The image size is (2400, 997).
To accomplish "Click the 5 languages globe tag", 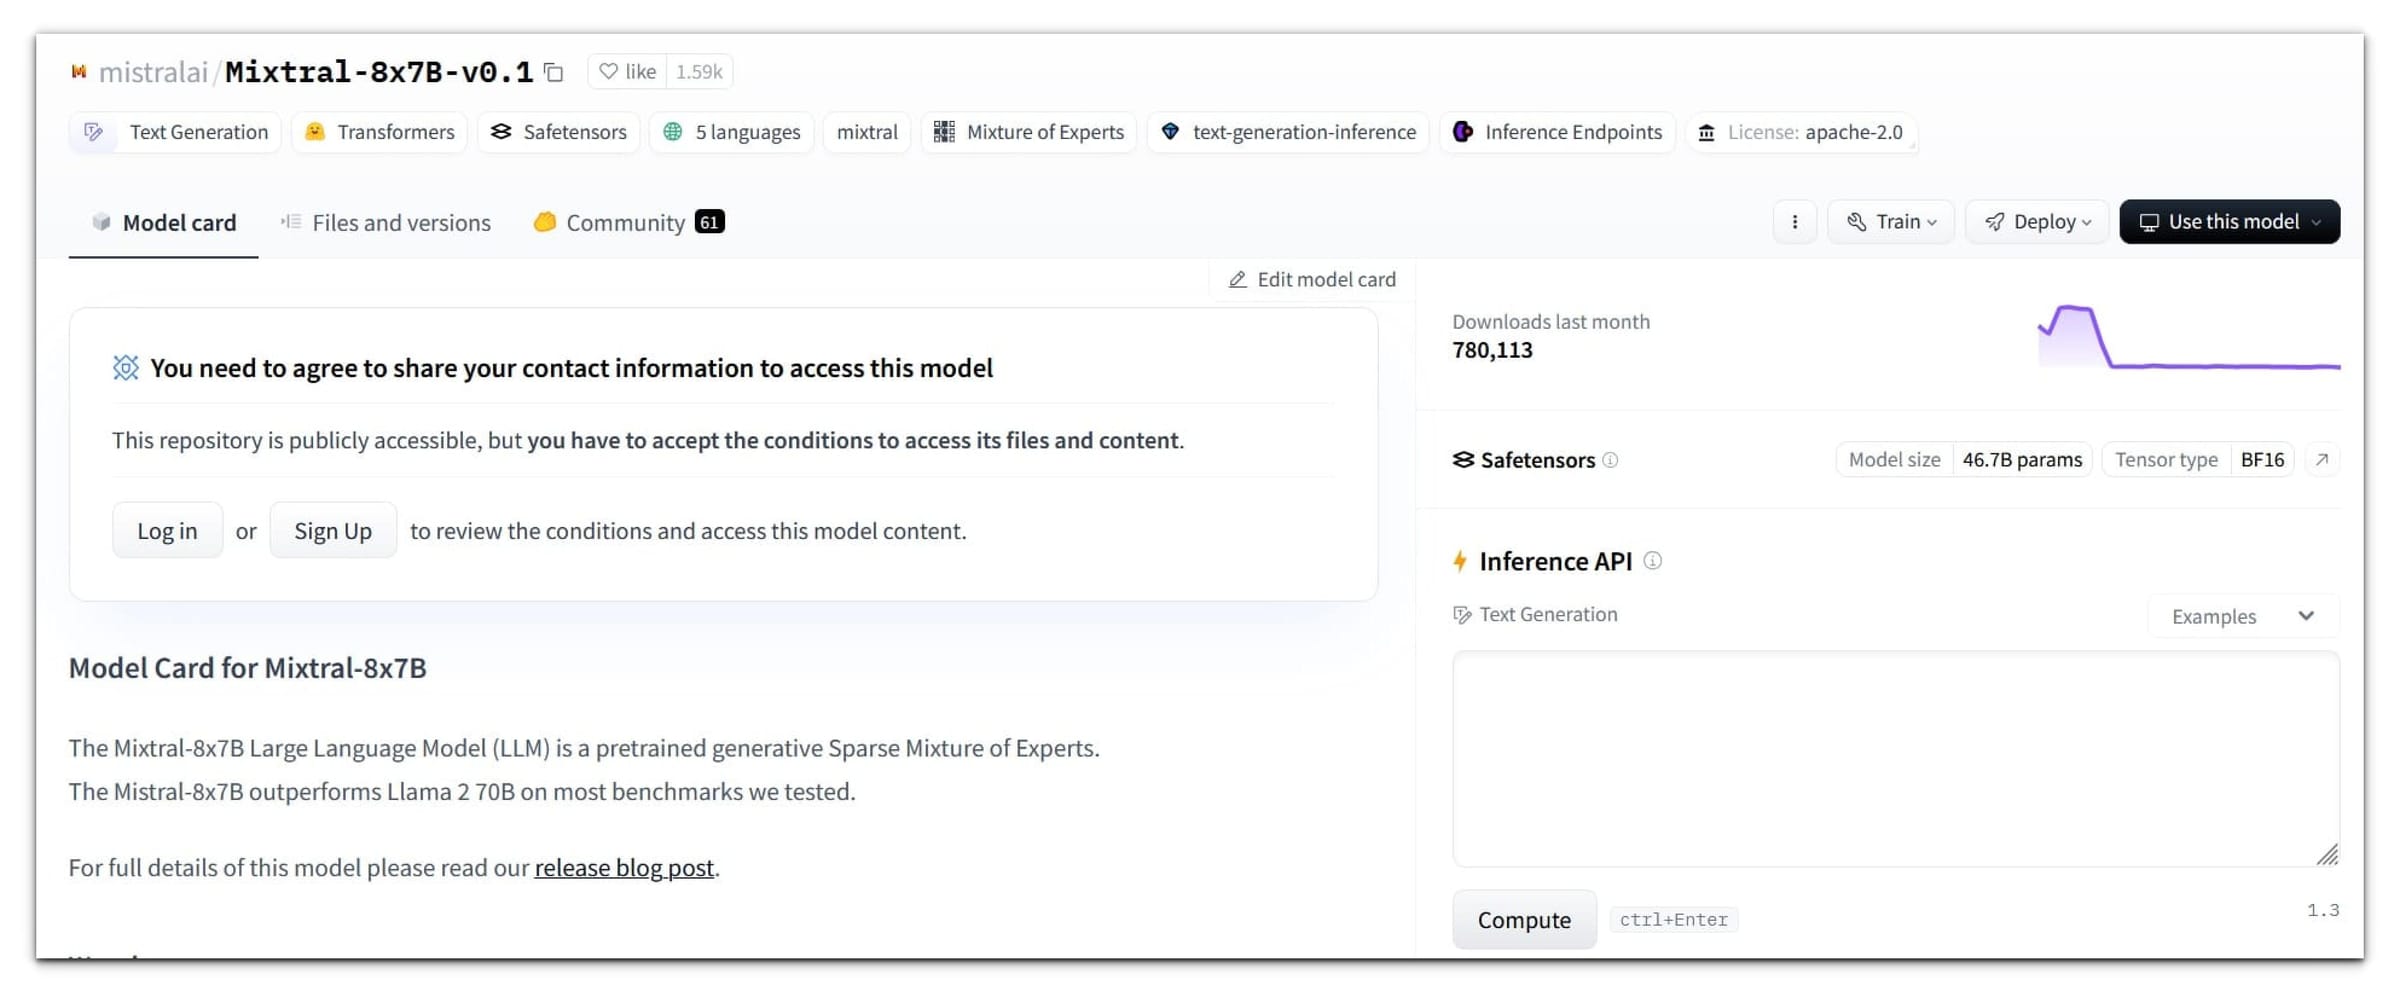I will pyautogui.click(x=732, y=132).
